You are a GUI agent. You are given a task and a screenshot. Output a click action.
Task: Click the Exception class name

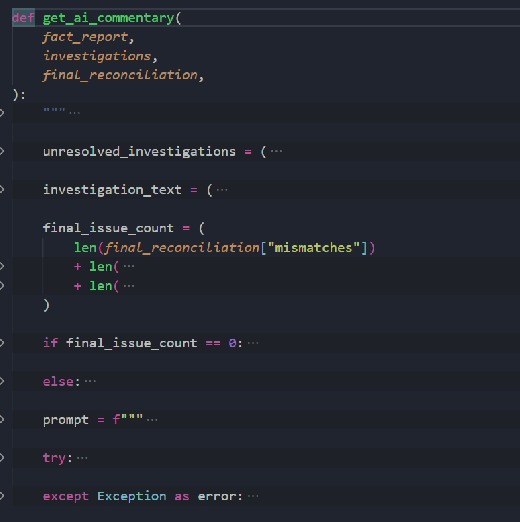132,496
